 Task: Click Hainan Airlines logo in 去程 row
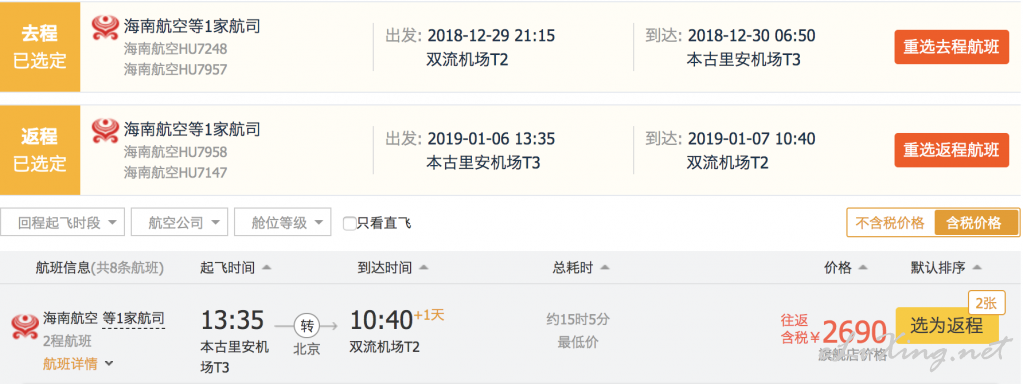click(x=104, y=27)
